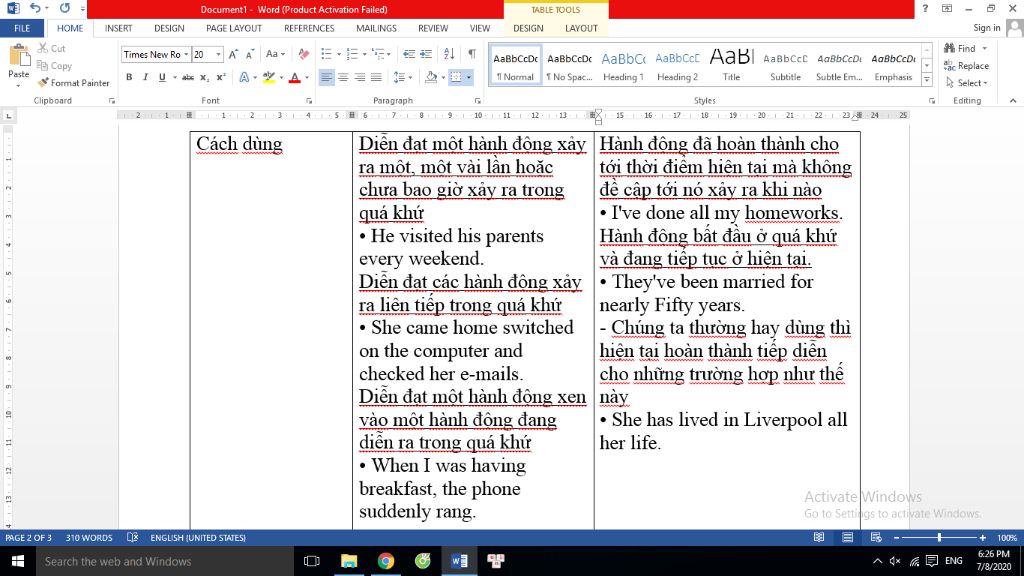Open the Table Tools LAYOUT tab
The width and height of the screenshot is (1024, 576).
click(581, 28)
